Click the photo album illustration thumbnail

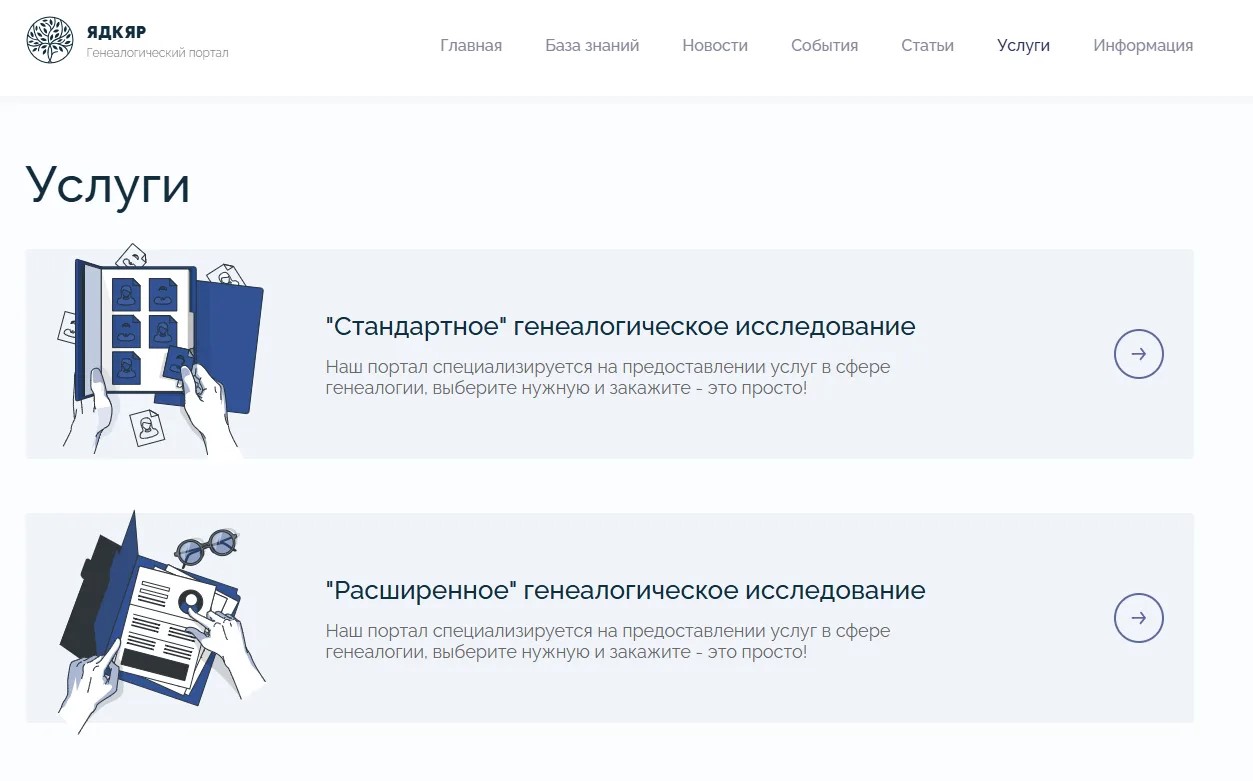160,351
